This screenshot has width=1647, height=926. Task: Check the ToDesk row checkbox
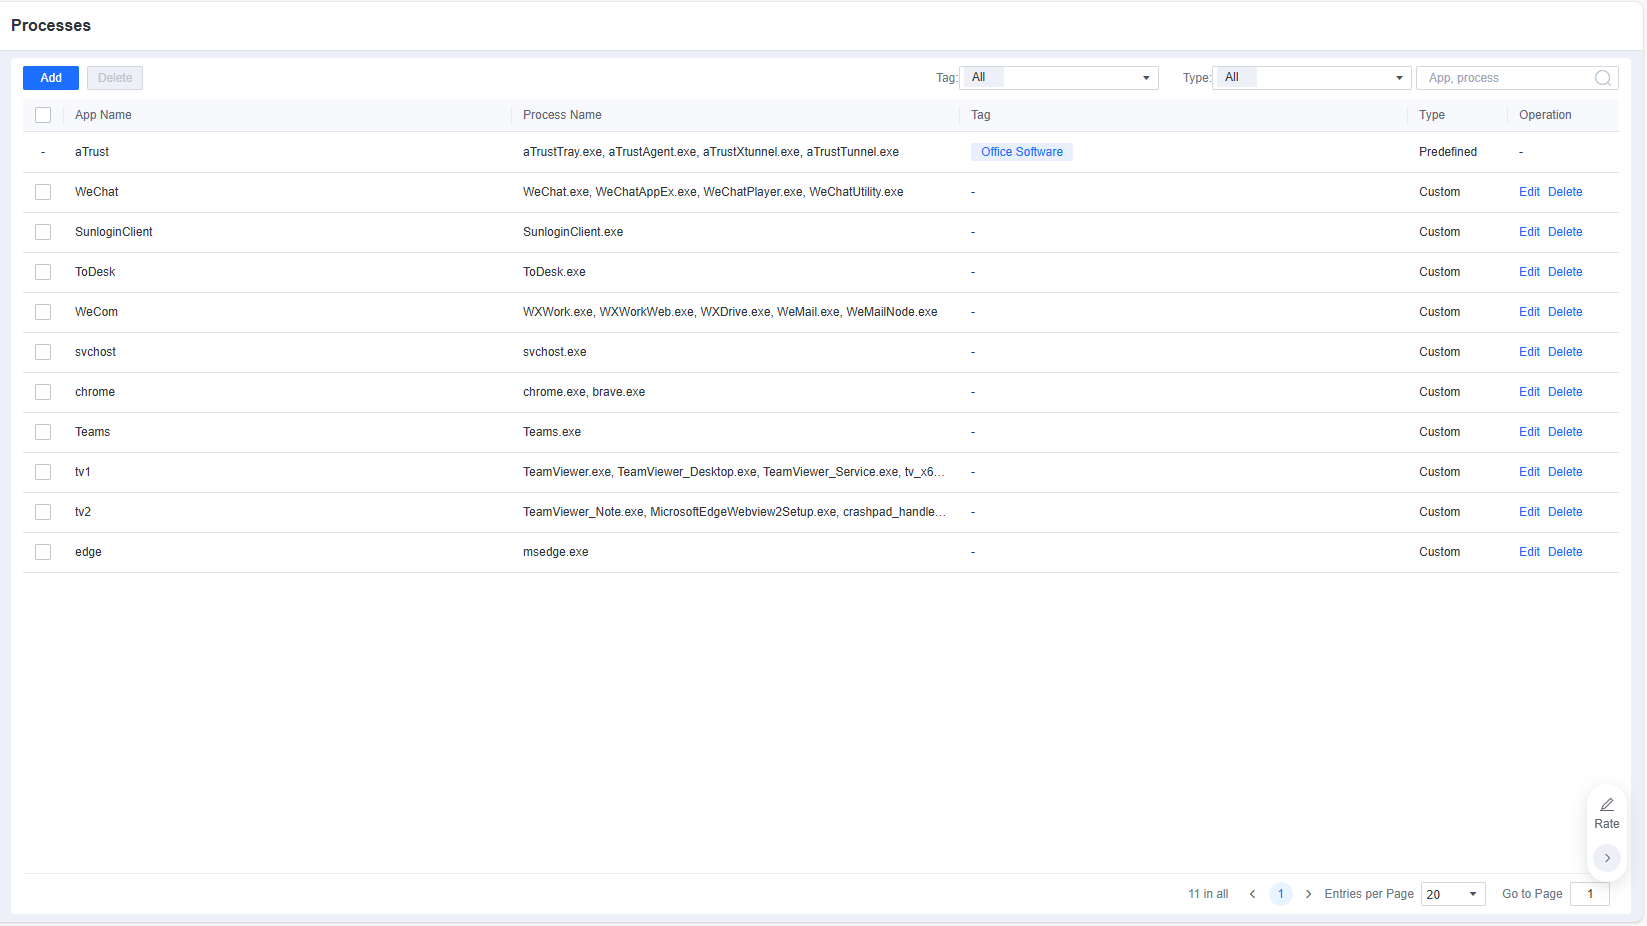point(43,272)
